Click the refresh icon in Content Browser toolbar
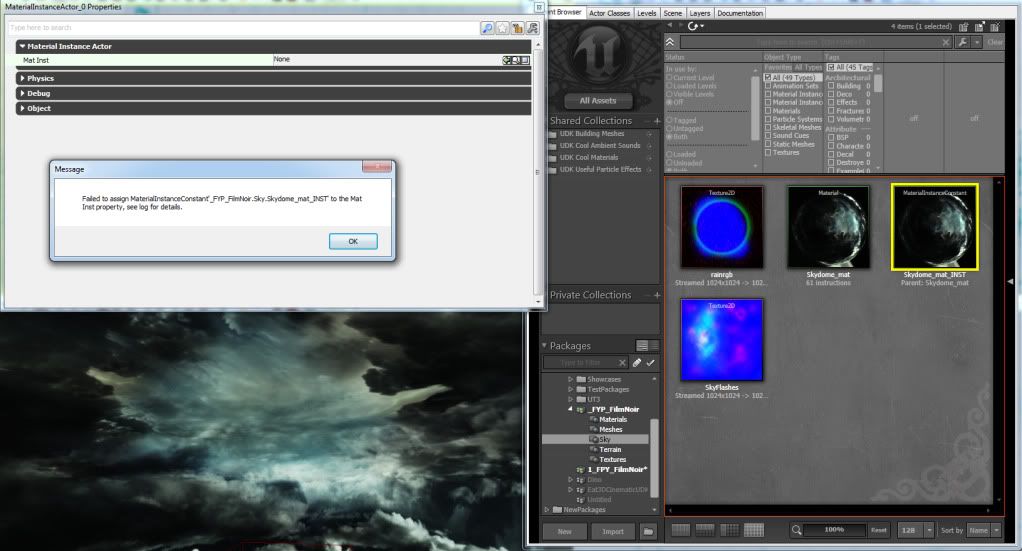Viewport: 1022px width, 551px height. tap(693, 26)
